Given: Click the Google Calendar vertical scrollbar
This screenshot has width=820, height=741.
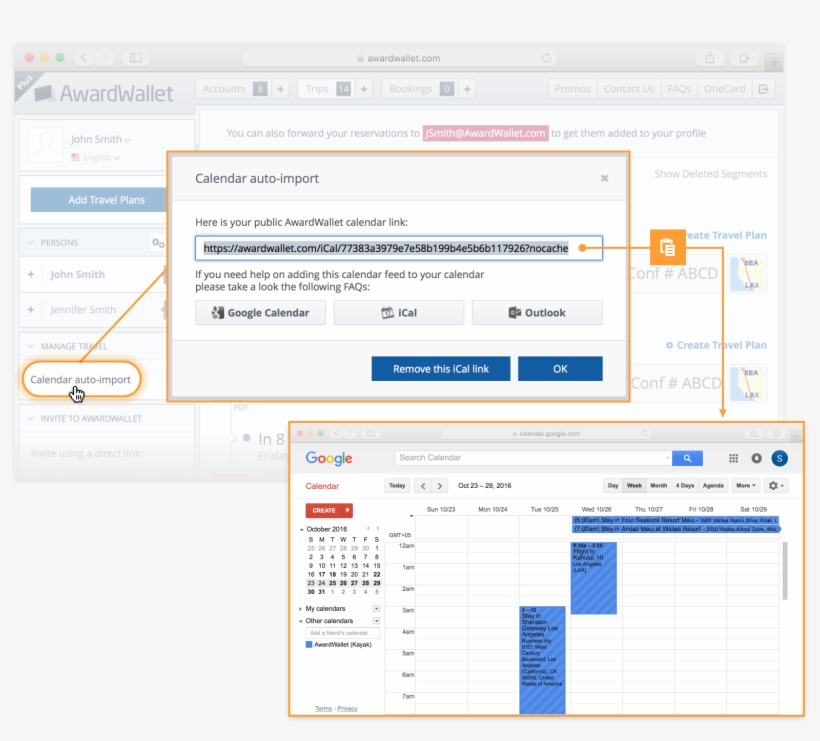Looking at the screenshot, I should coord(784,571).
